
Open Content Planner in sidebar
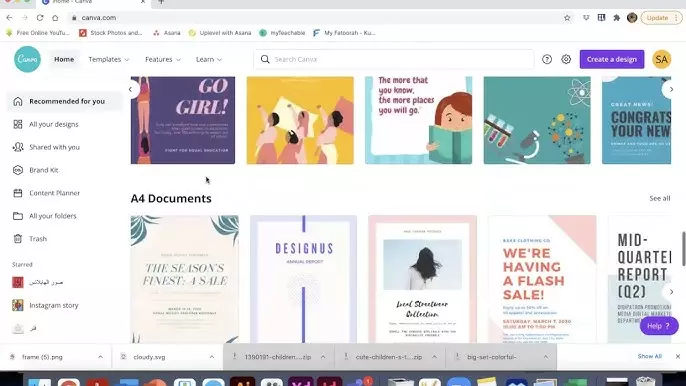pos(64,193)
